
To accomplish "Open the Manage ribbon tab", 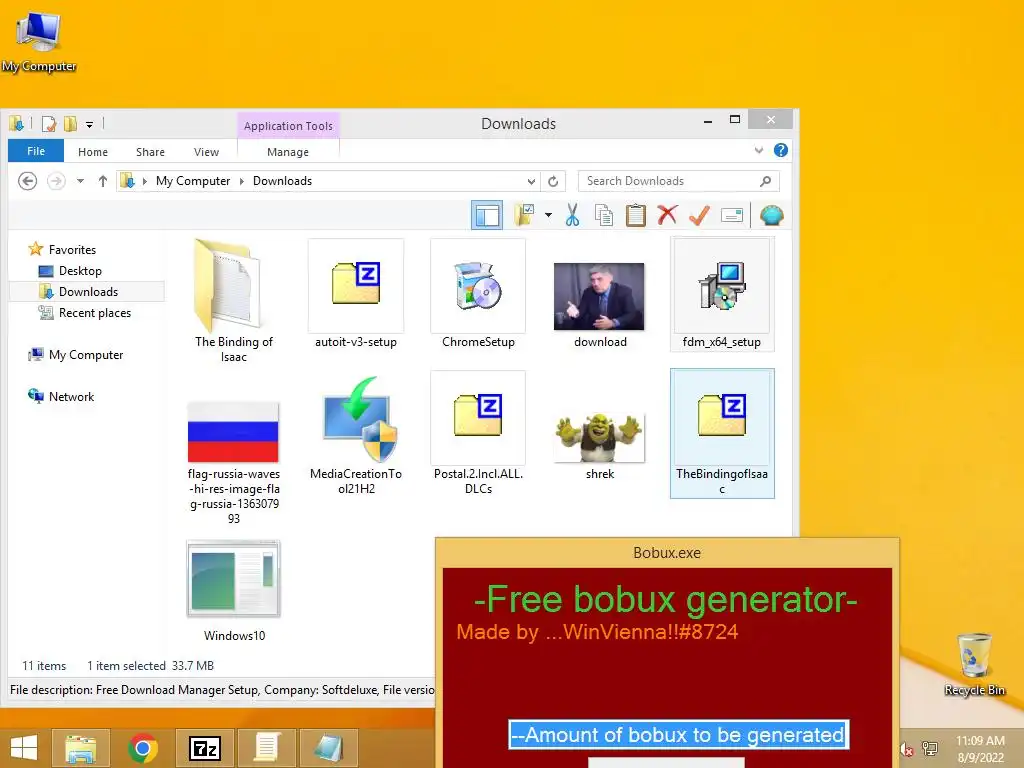I will 288,152.
